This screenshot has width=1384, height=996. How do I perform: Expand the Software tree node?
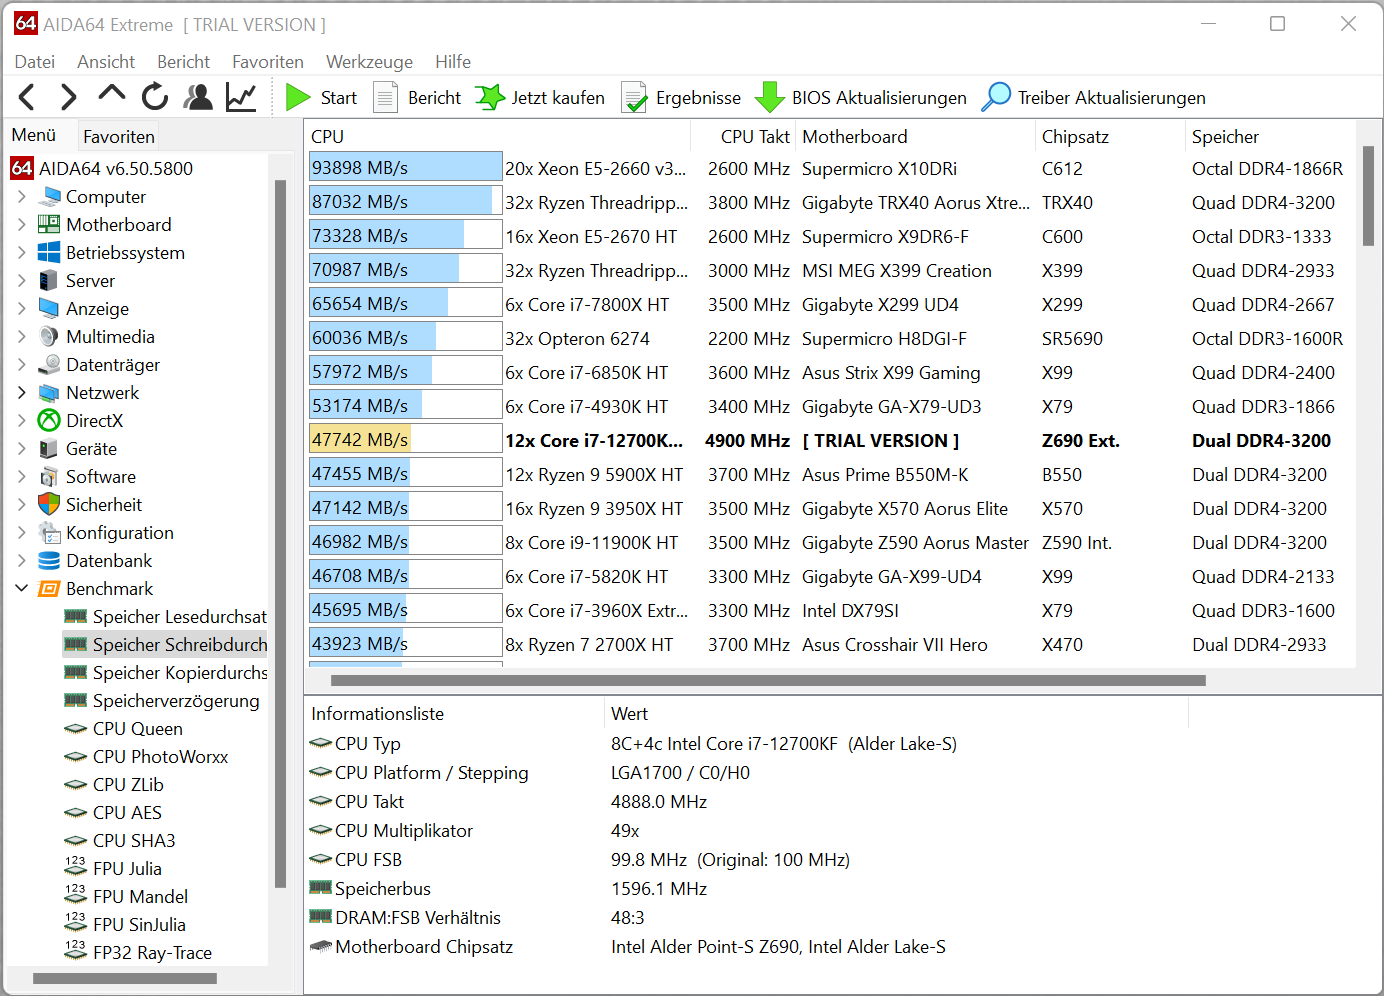tap(22, 477)
